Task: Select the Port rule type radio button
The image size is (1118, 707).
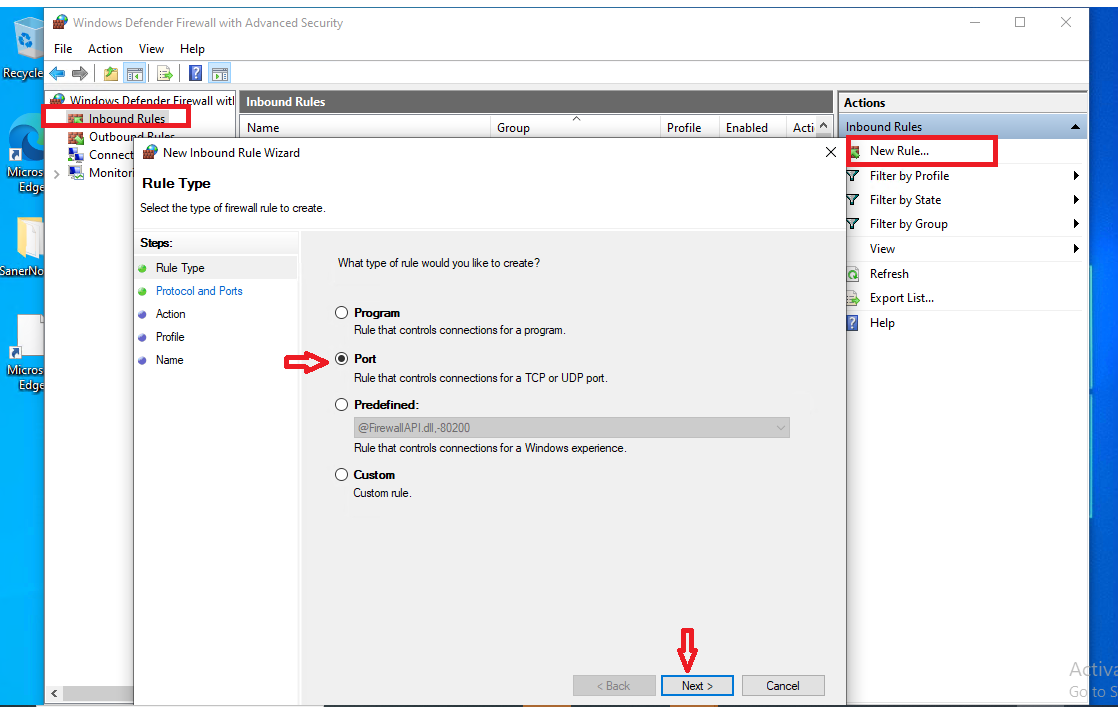Action: click(x=342, y=358)
